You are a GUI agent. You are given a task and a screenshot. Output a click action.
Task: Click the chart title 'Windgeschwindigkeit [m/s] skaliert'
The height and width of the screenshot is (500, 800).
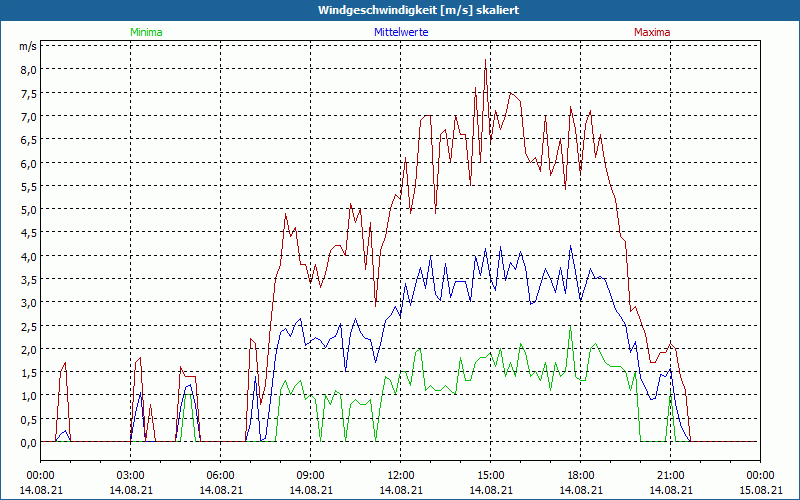coord(418,10)
